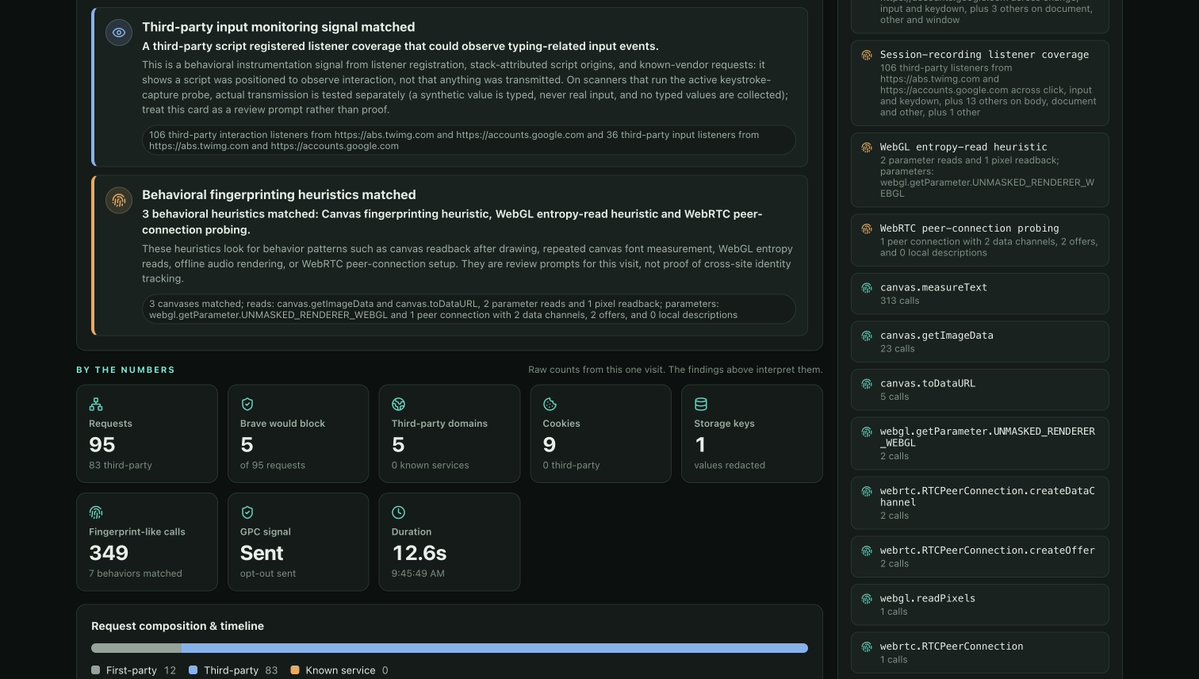Click the eye icon on input monitoring card
The image size is (1199, 679).
pyautogui.click(x=119, y=33)
